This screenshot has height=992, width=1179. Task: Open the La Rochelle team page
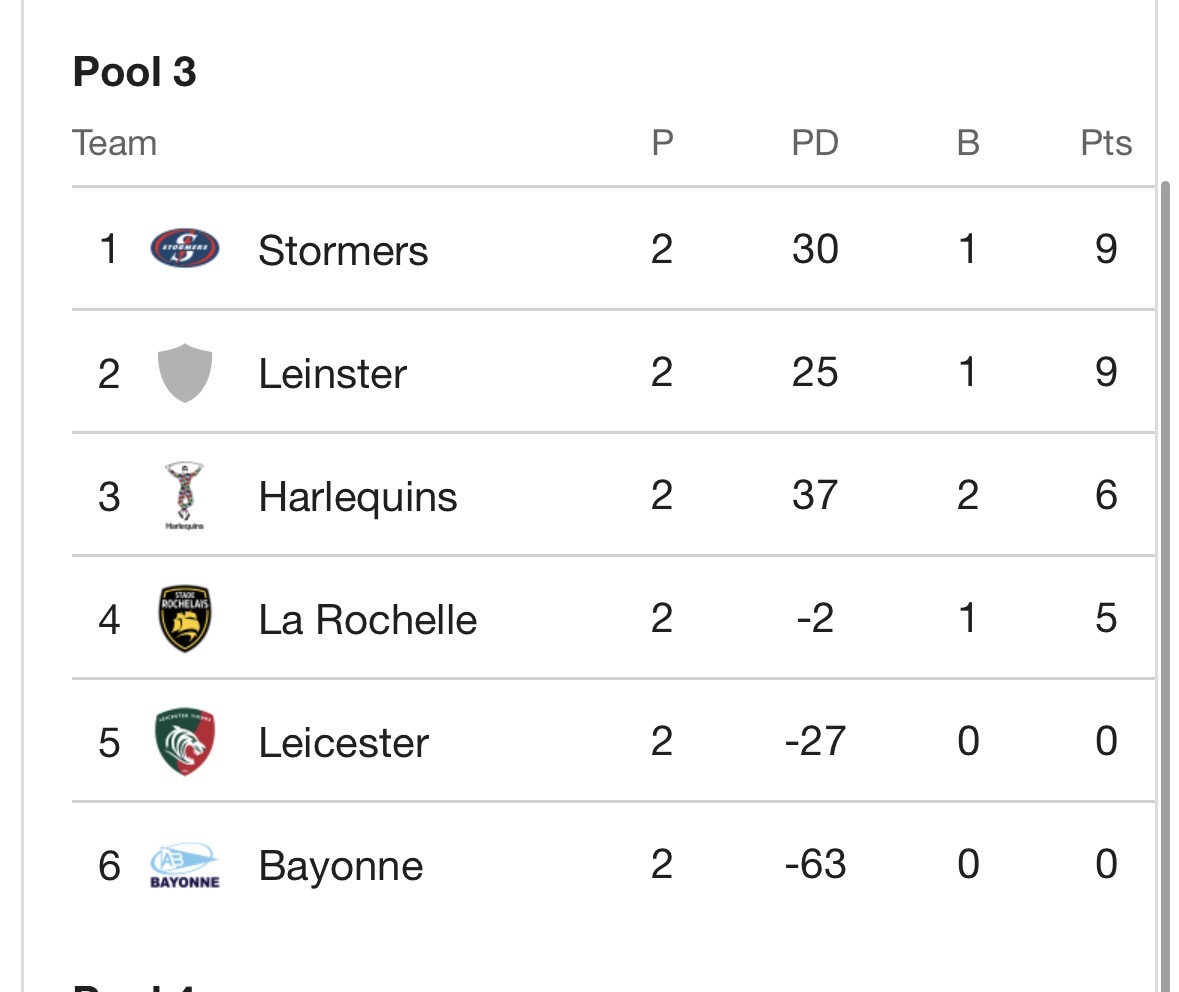[x=367, y=620]
